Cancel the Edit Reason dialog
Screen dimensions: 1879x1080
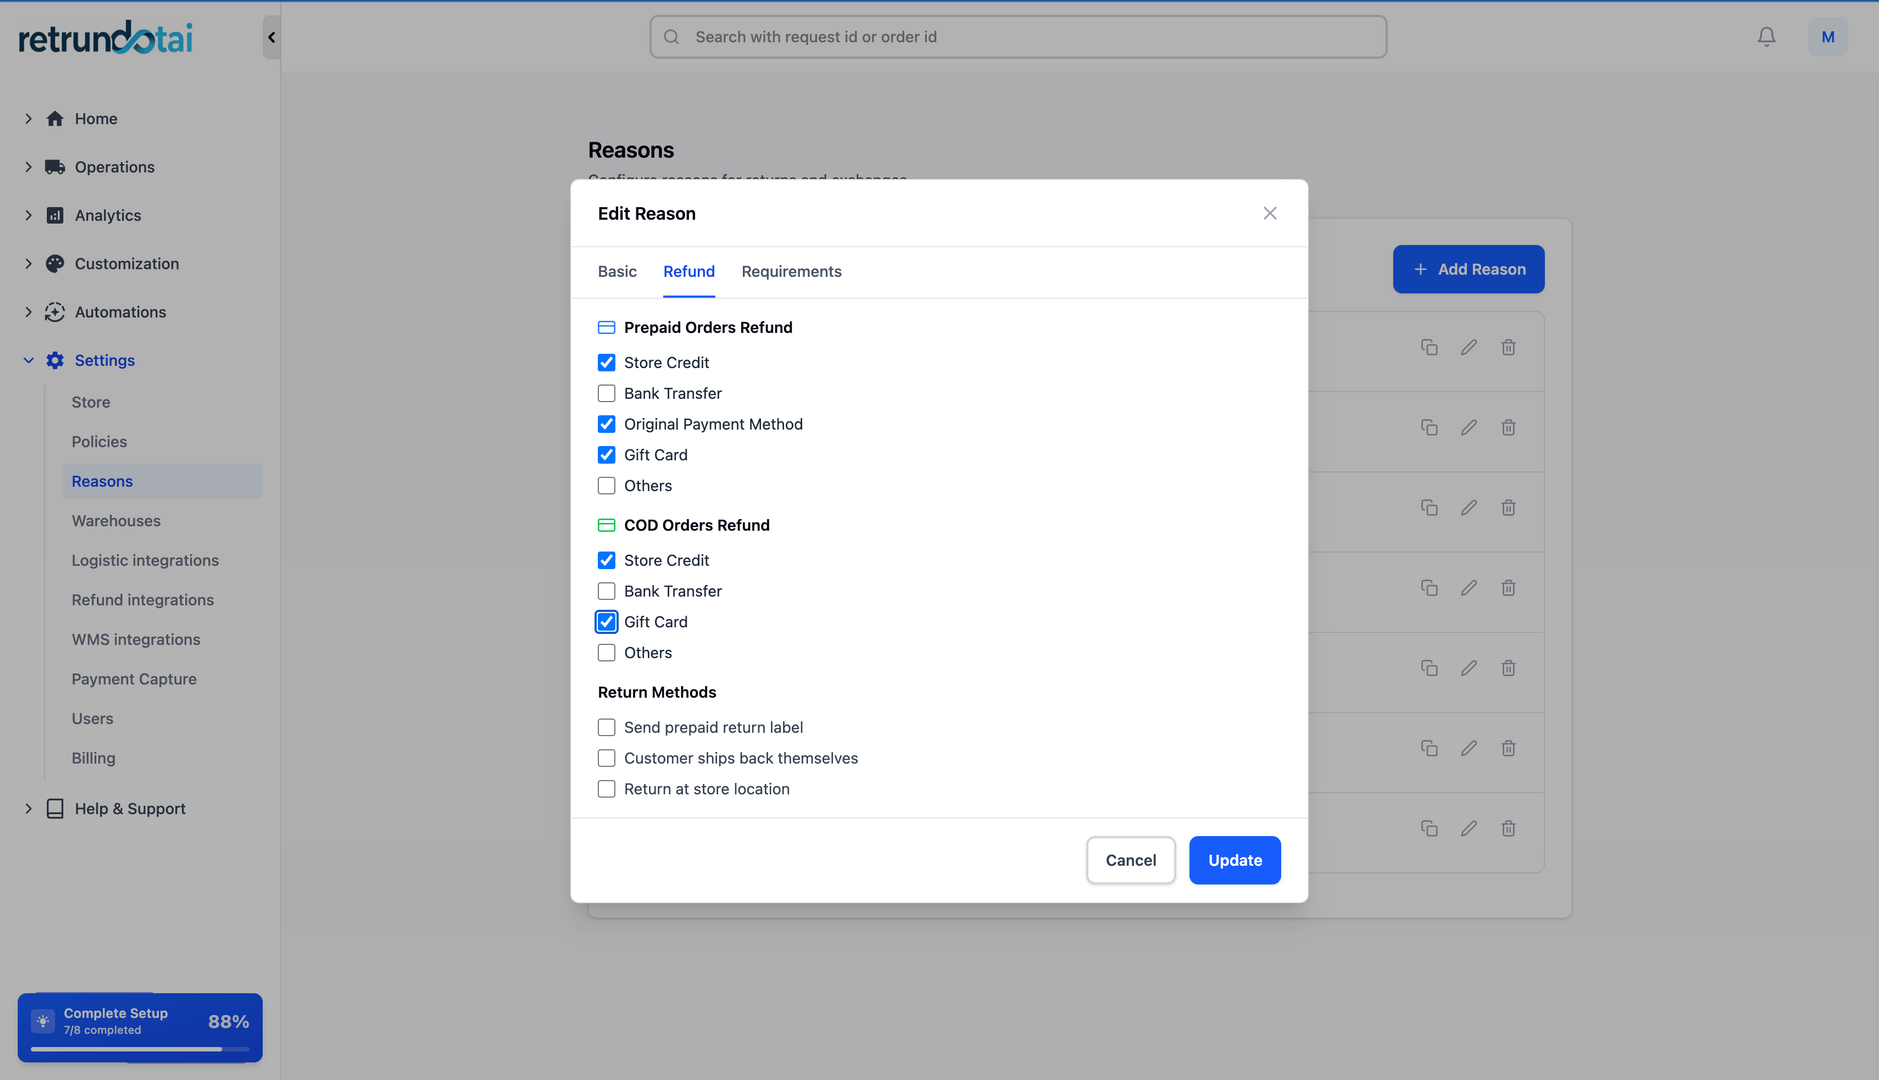pos(1130,860)
